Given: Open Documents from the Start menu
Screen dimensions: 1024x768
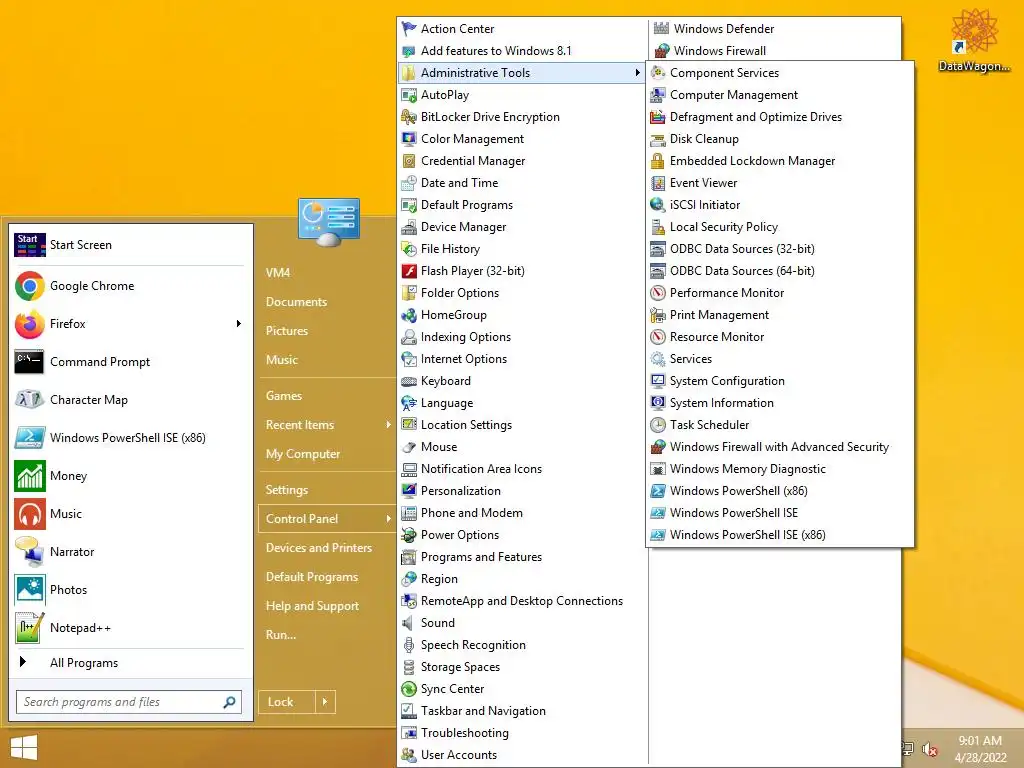Looking at the screenshot, I should click(296, 302).
